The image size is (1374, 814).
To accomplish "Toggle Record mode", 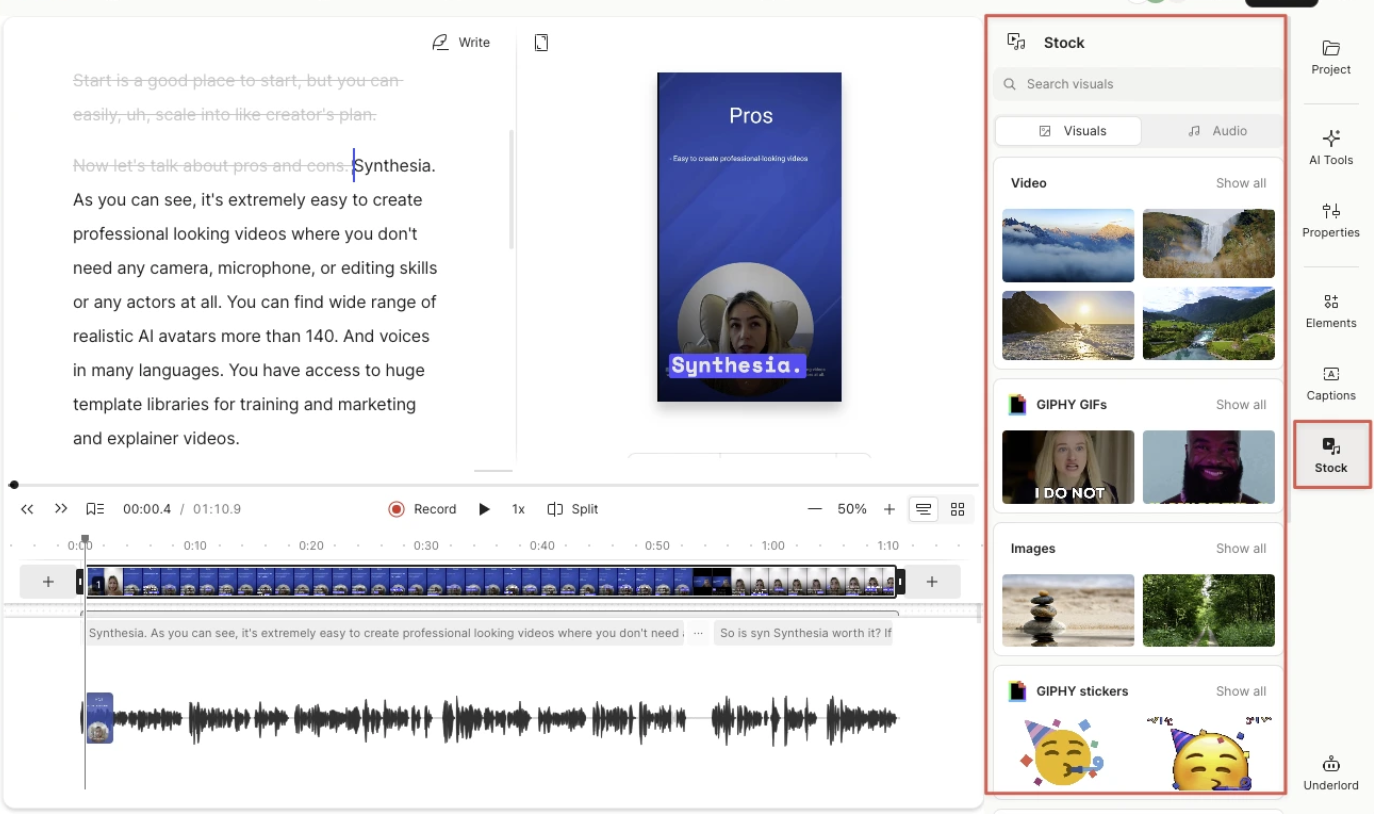I will (x=422, y=508).
